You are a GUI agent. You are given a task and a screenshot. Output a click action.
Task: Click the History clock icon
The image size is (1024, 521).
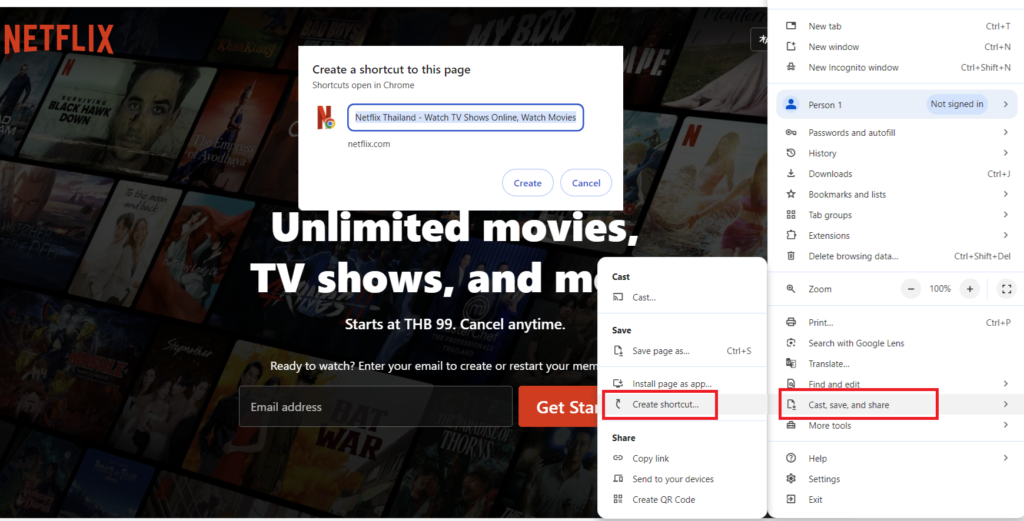(x=791, y=153)
